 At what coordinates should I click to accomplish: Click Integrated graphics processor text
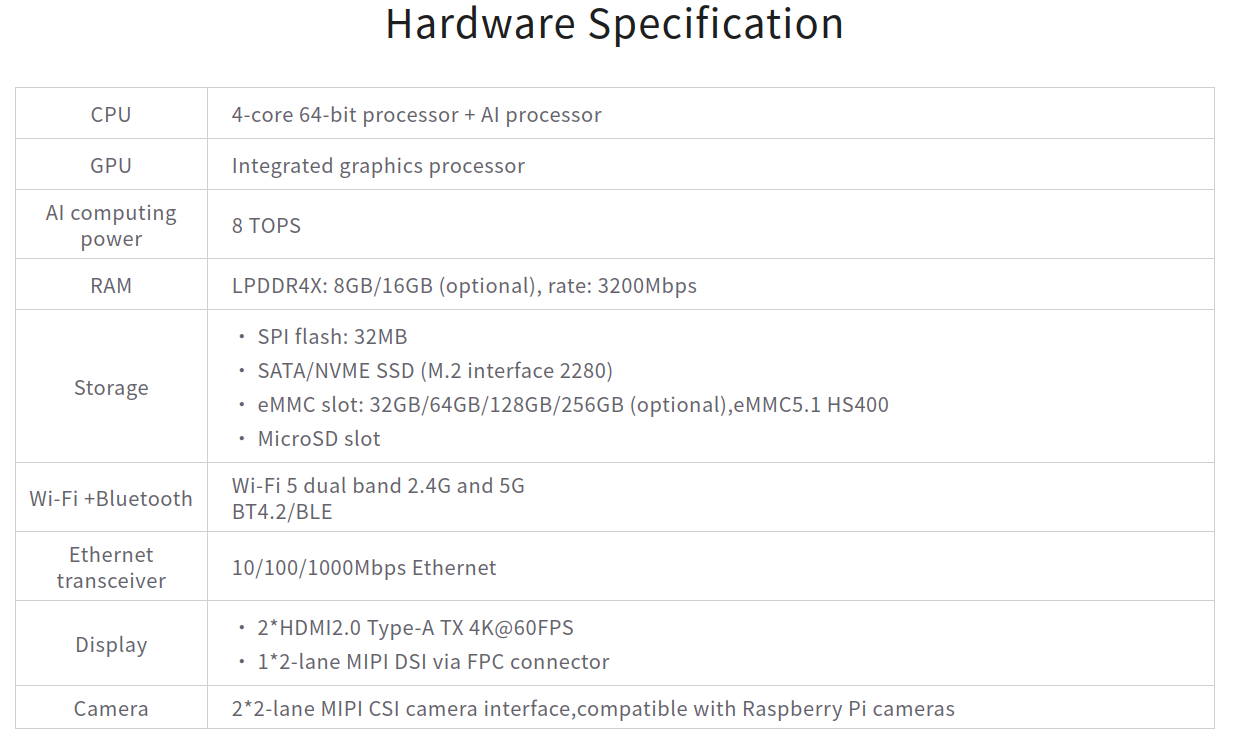[x=378, y=166]
